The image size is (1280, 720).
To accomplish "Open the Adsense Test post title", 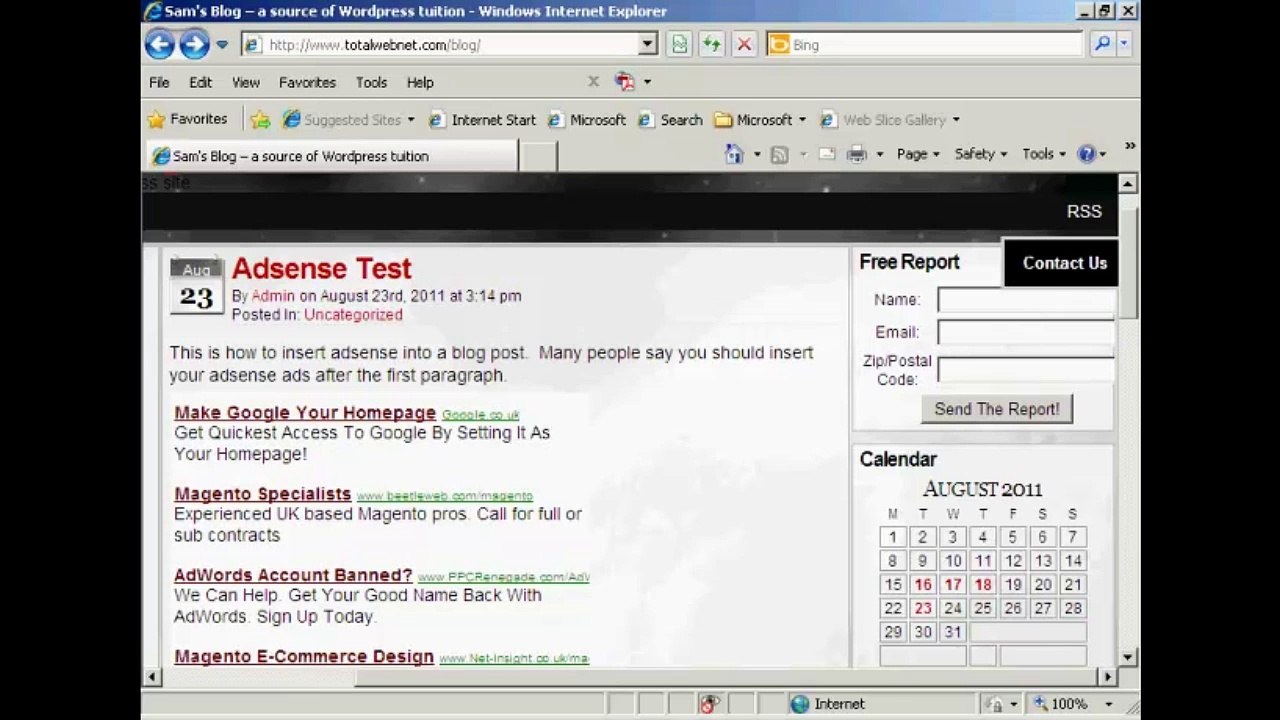I will 322,268.
